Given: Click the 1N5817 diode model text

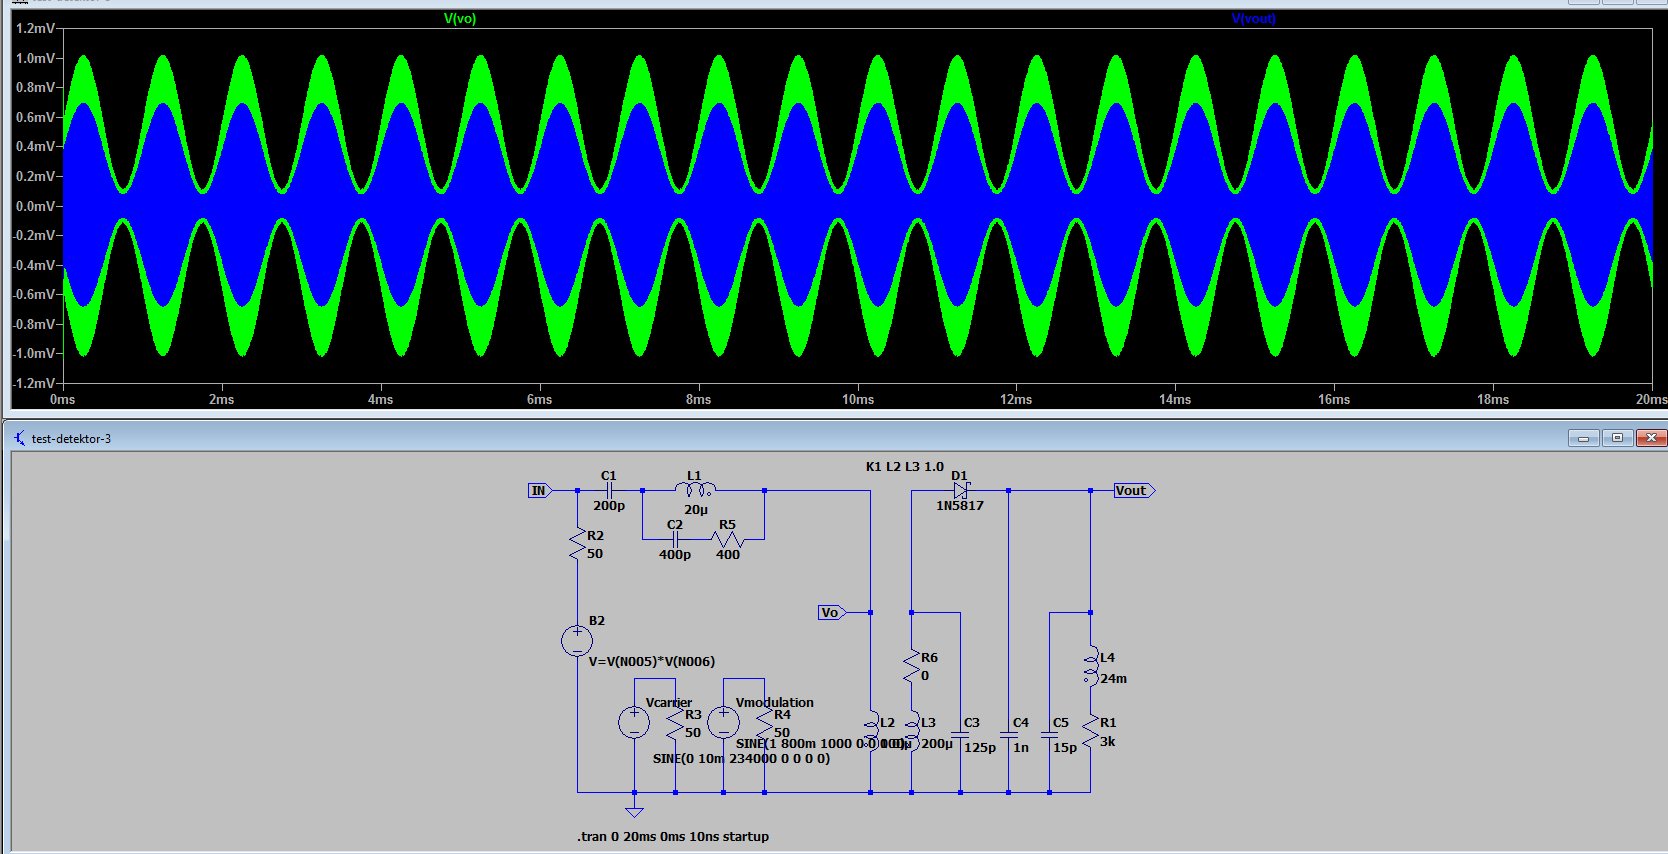Looking at the screenshot, I should click(960, 506).
